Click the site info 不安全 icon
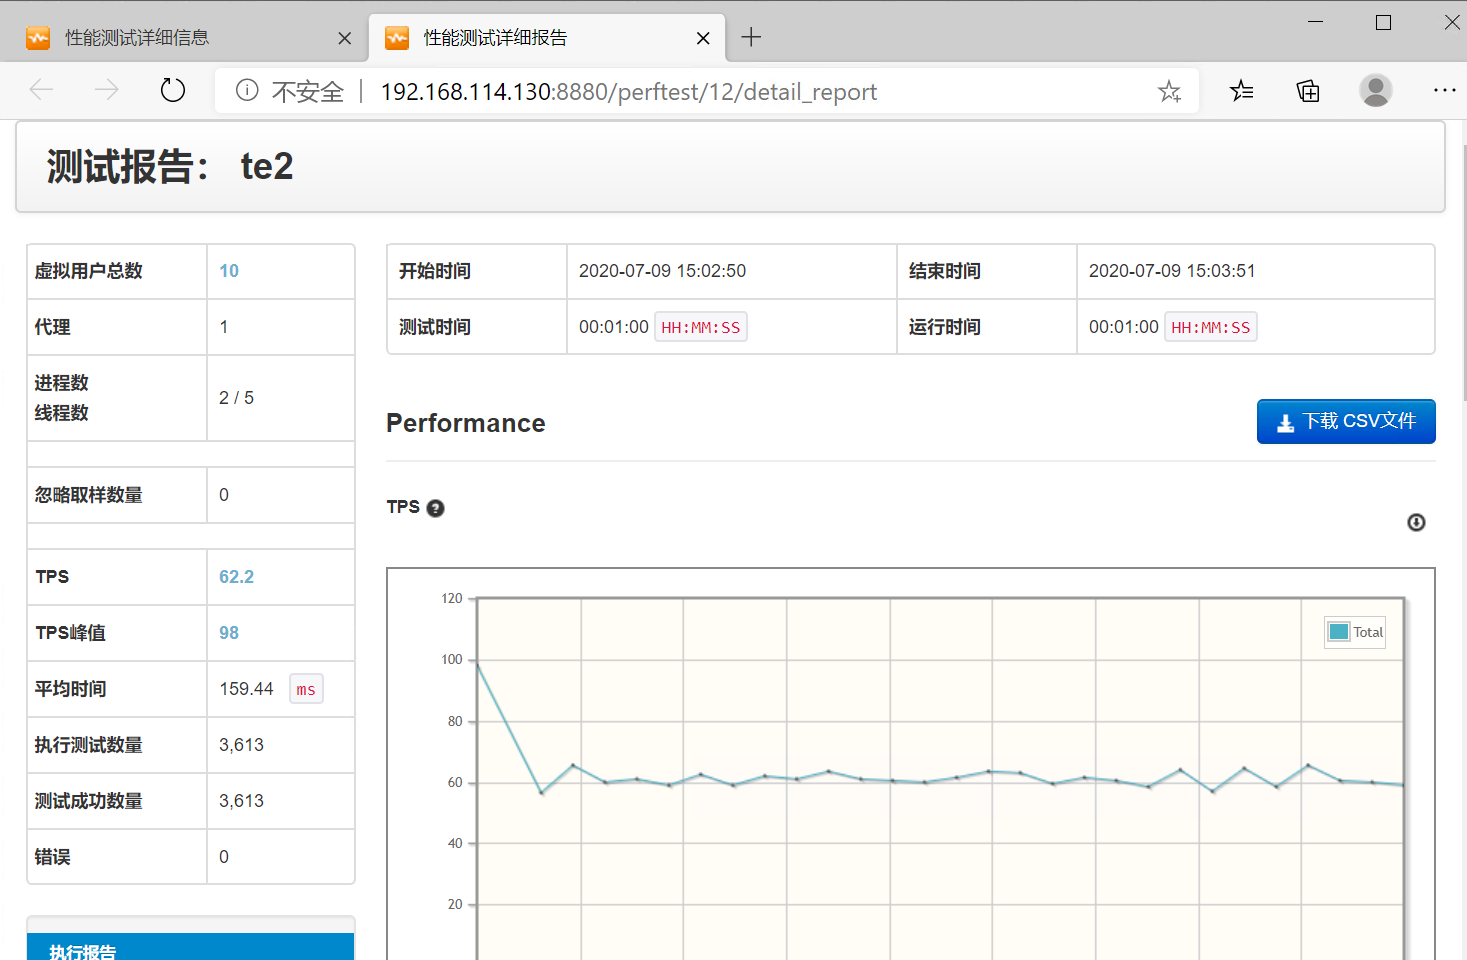Image resolution: width=1467 pixels, height=960 pixels. tap(247, 91)
